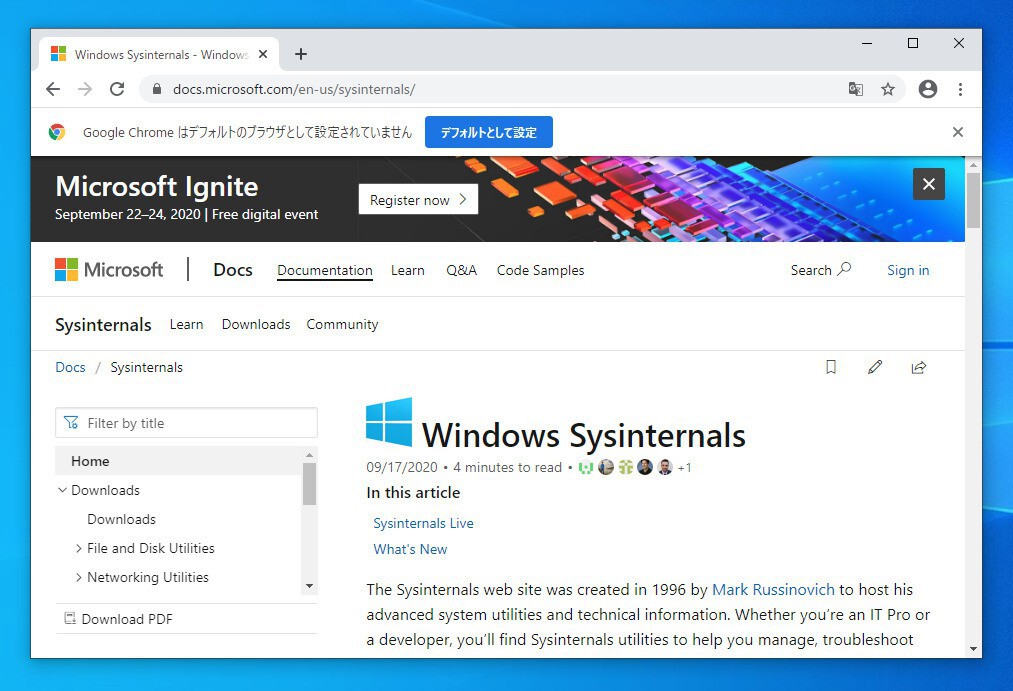Viewport: 1013px width, 691px height.
Task: Click the sidebar scroll up arrow
Action: [309, 455]
